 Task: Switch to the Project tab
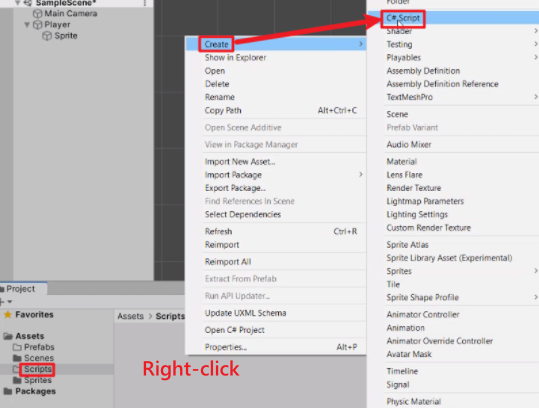(x=23, y=289)
